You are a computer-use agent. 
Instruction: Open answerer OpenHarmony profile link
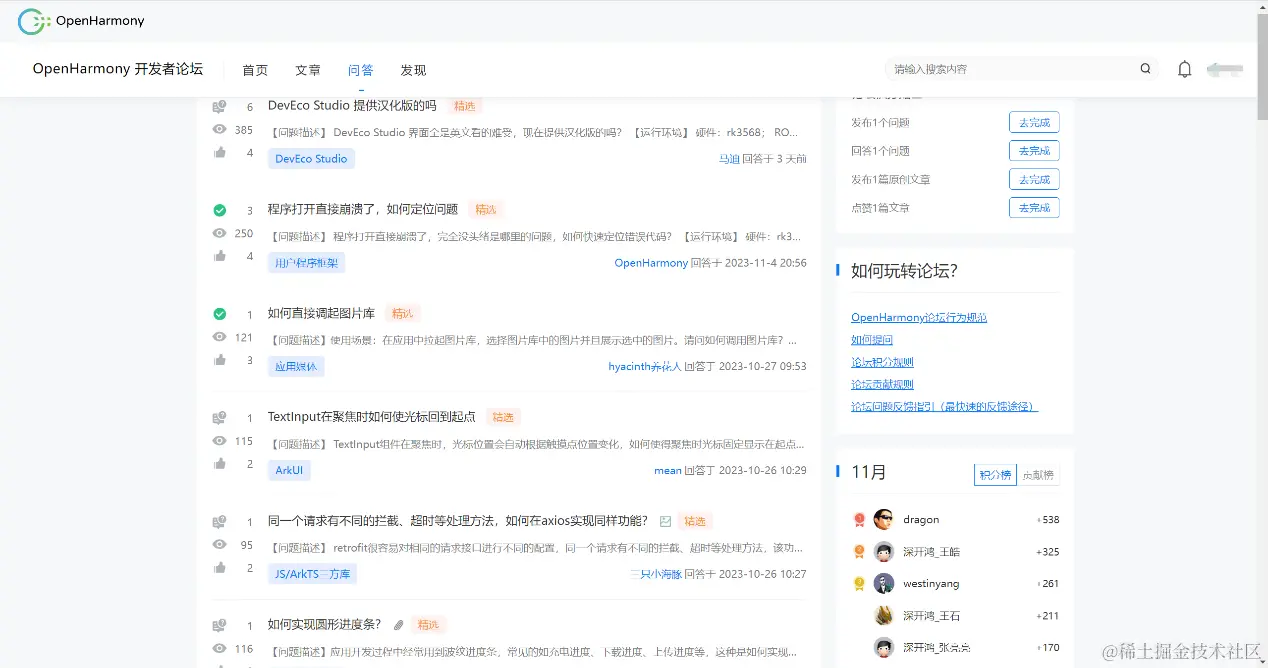[x=651, y=263]
